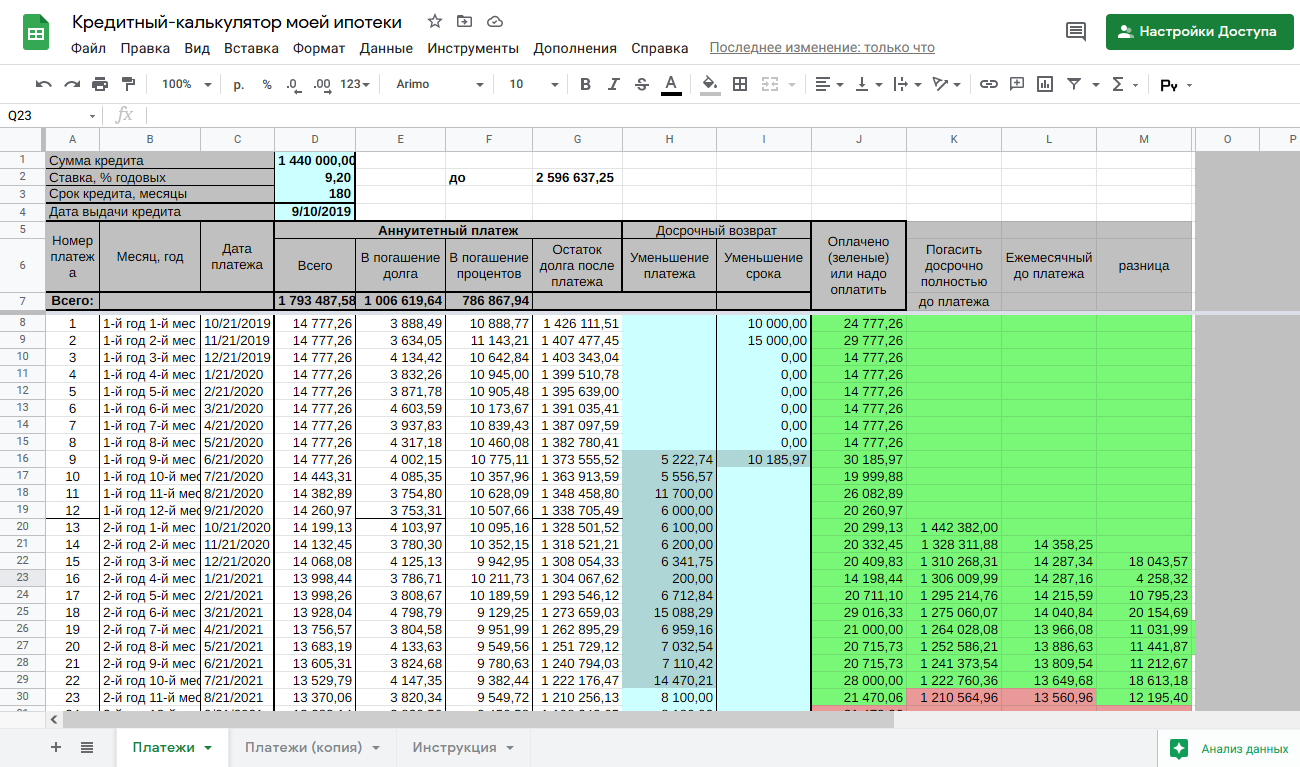Image resolution: width=1300 pixels, height=767 pixels.
Task: Open the functions sigma menu
Action: (1124, 84)
